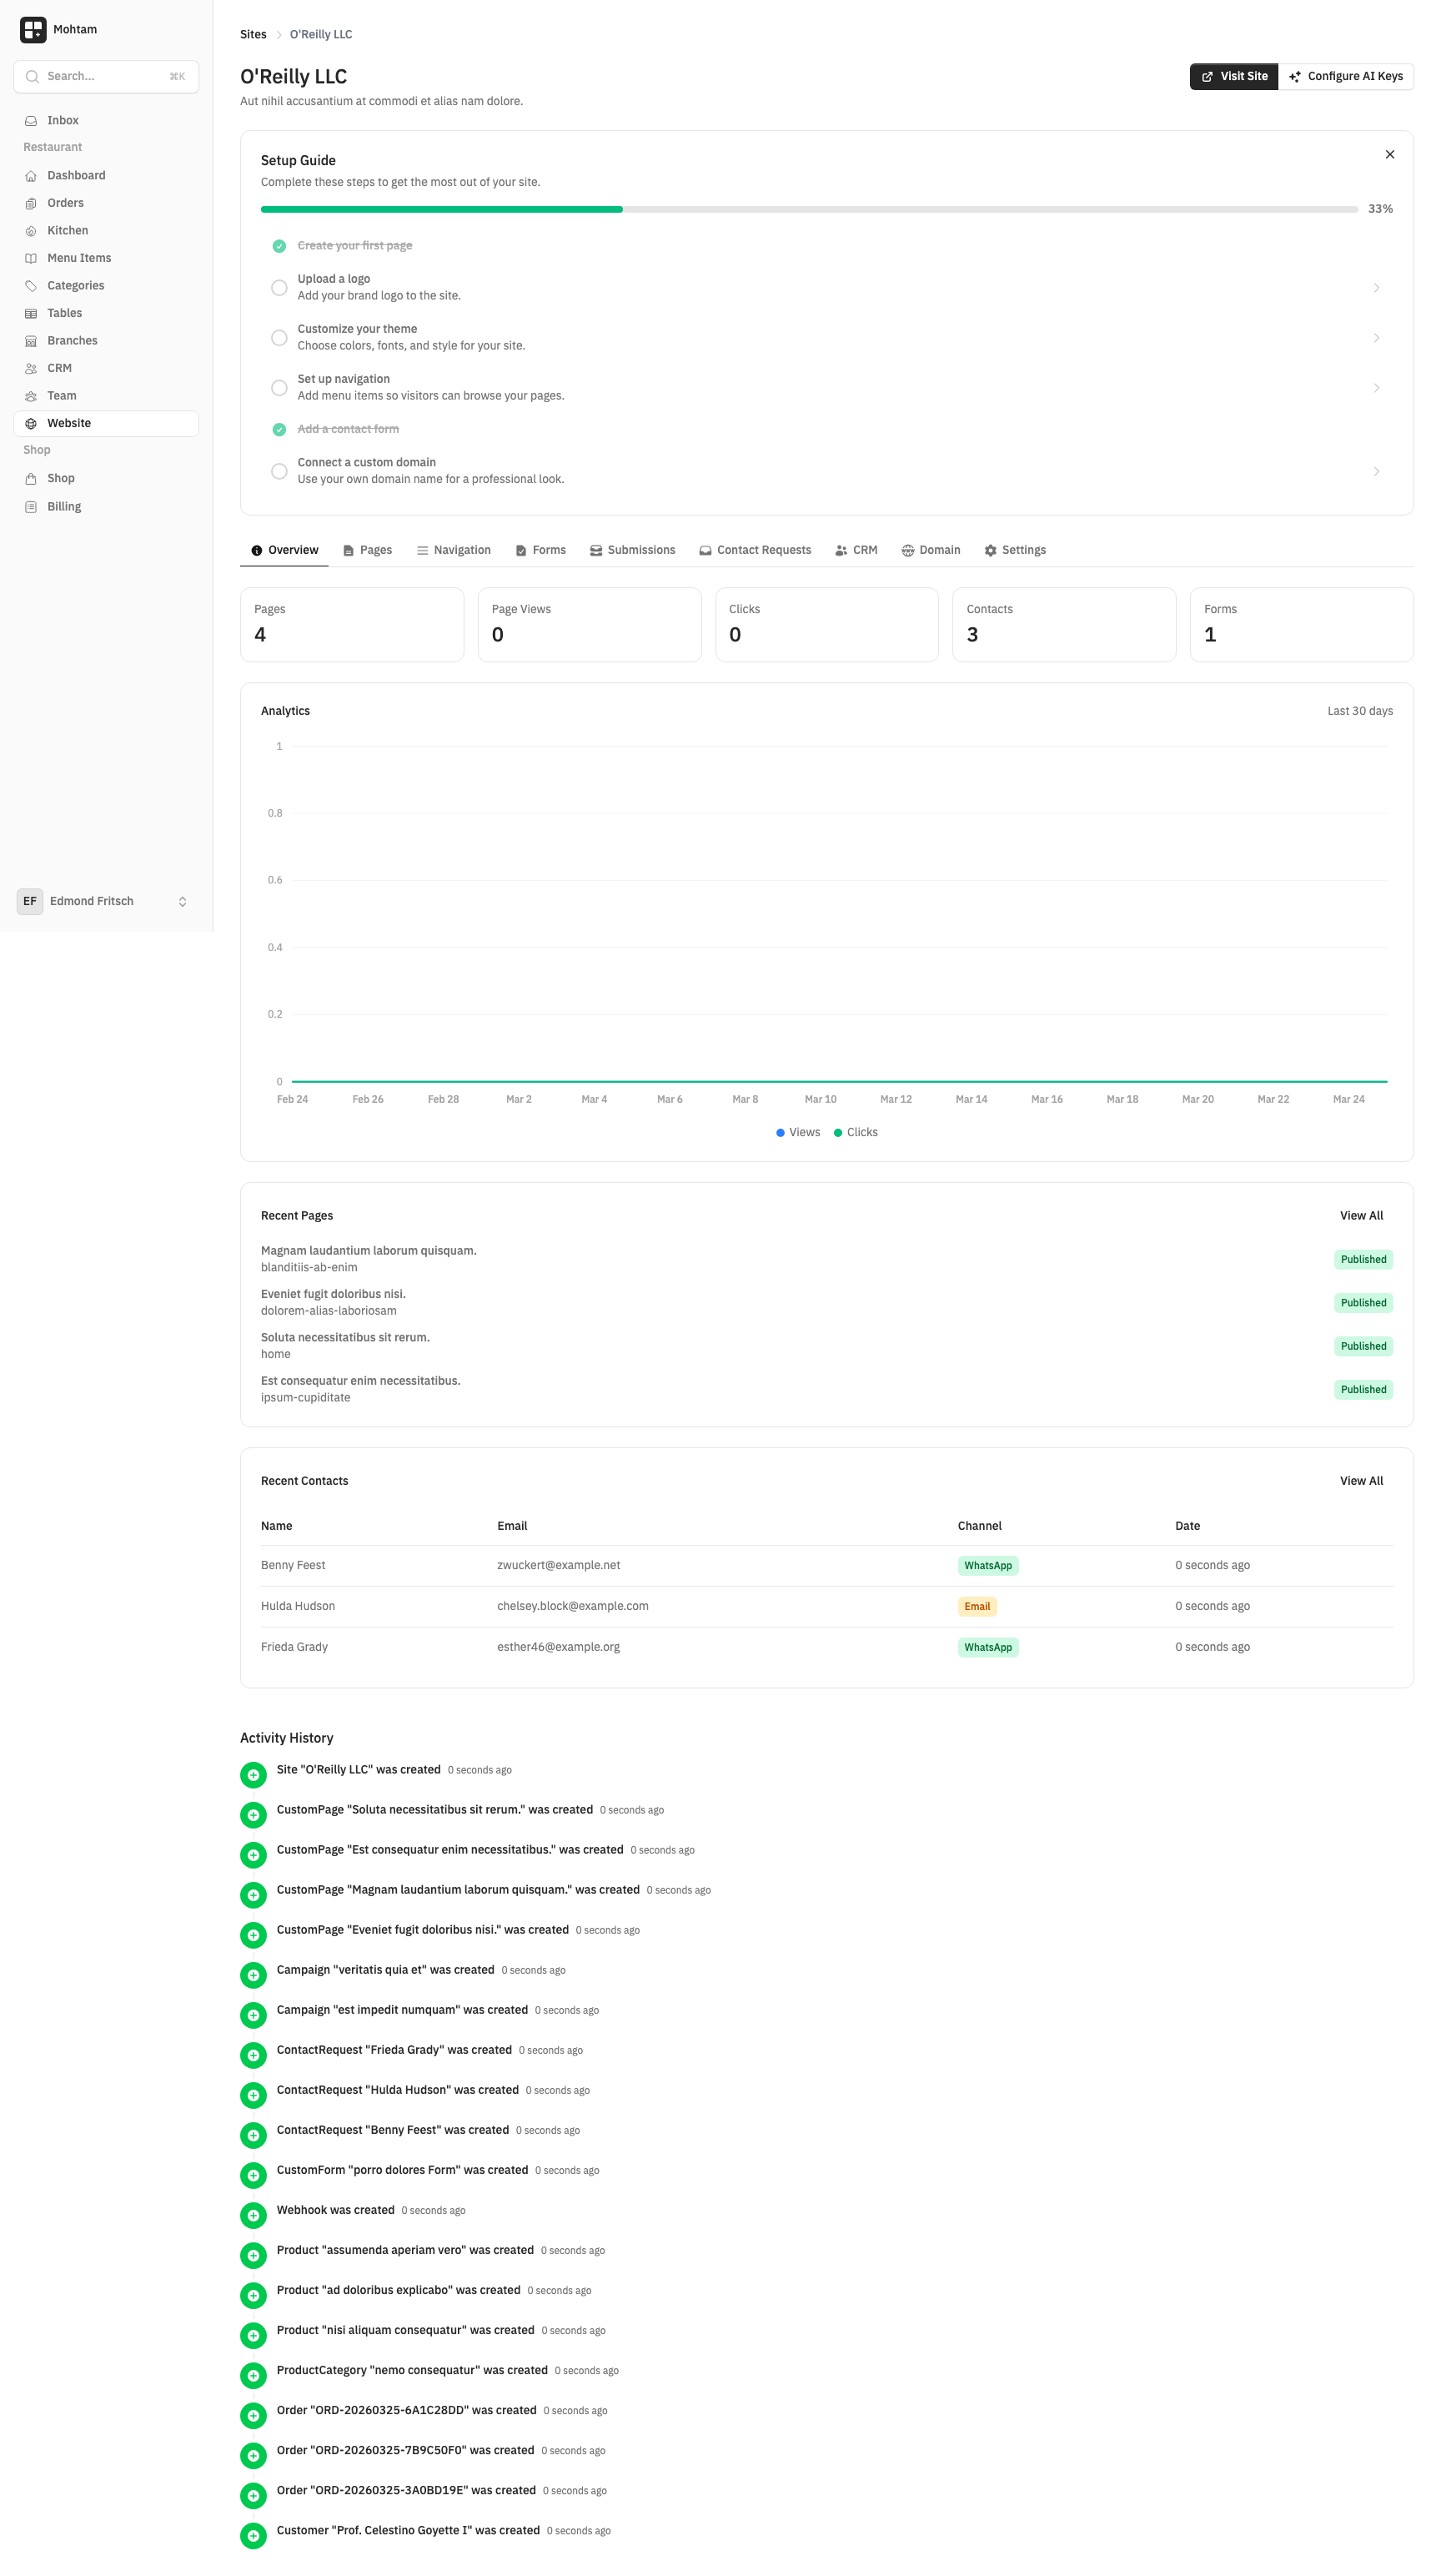The height and width of the screenshot is (2576, 1441).
Task: Switch to the Submissions tab
Action: (x=632, y=550)
